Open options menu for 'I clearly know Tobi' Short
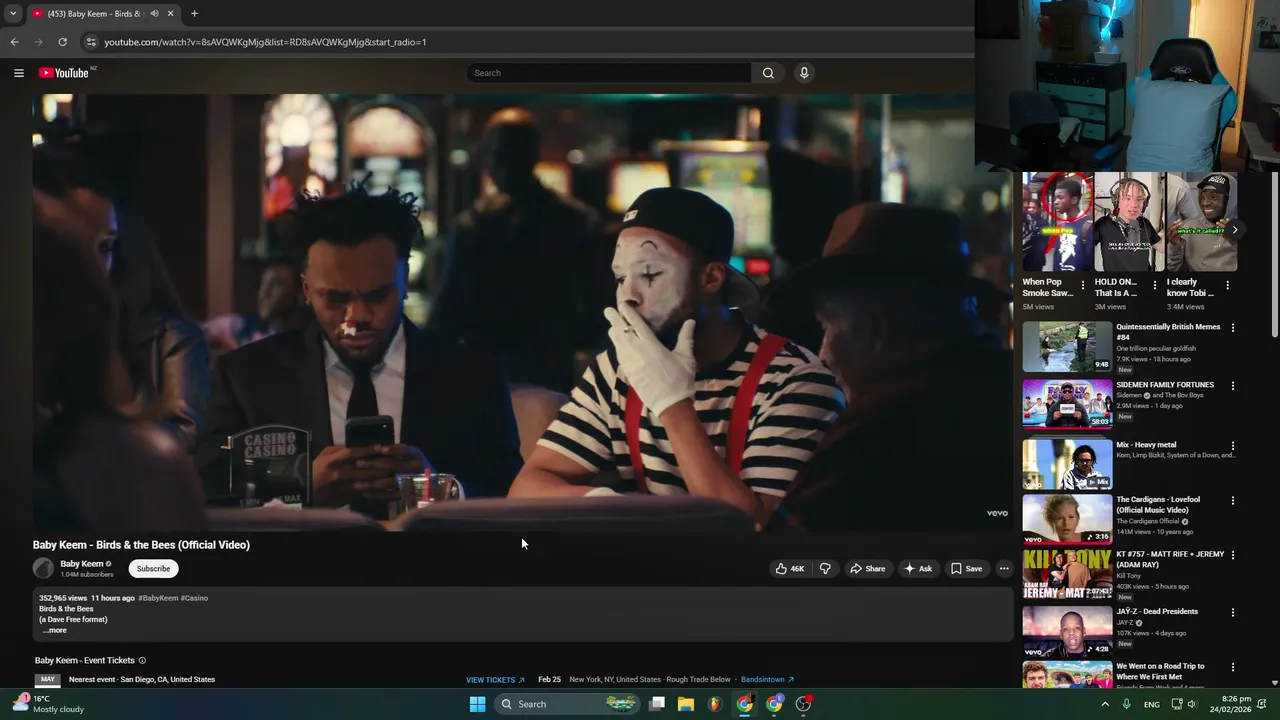Image resolution: width=1280 pixels, height=720 pixels. coord(1227,286)
